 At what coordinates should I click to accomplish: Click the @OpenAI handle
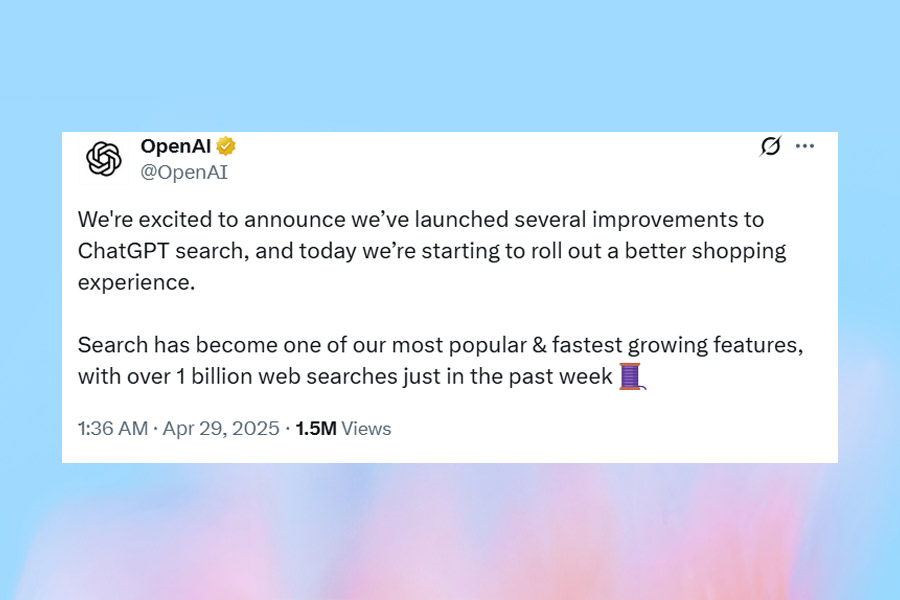coord(184,172)
